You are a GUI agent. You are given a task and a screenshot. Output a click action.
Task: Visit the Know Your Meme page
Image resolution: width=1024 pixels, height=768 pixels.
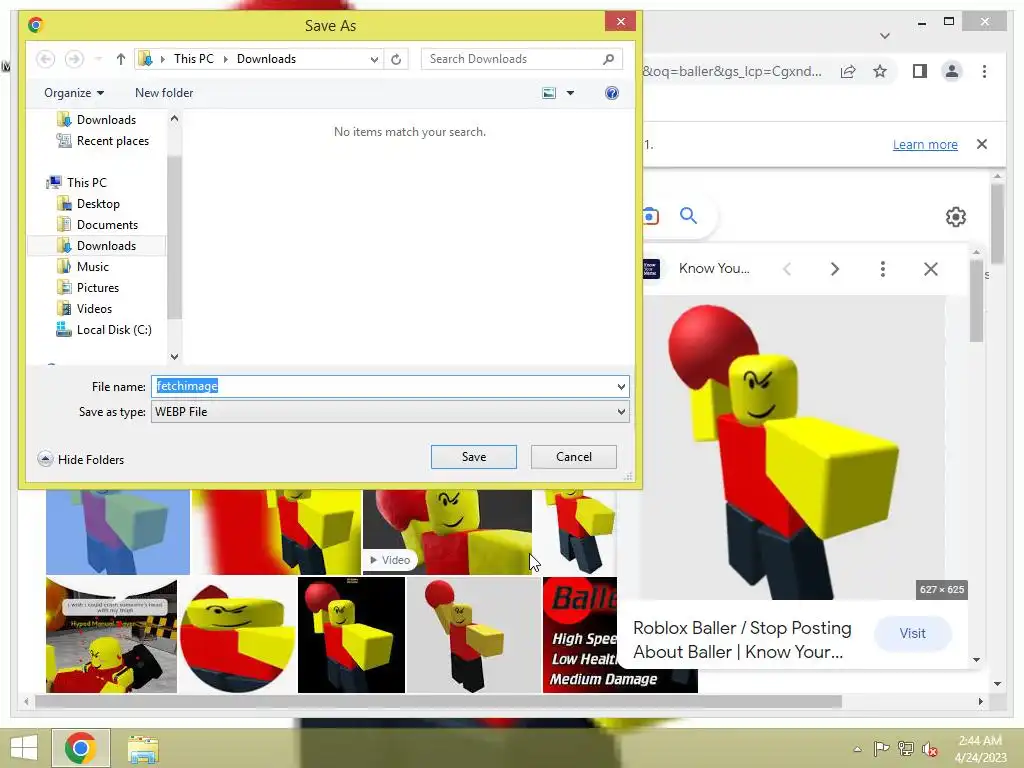click(x=912, y=633)
